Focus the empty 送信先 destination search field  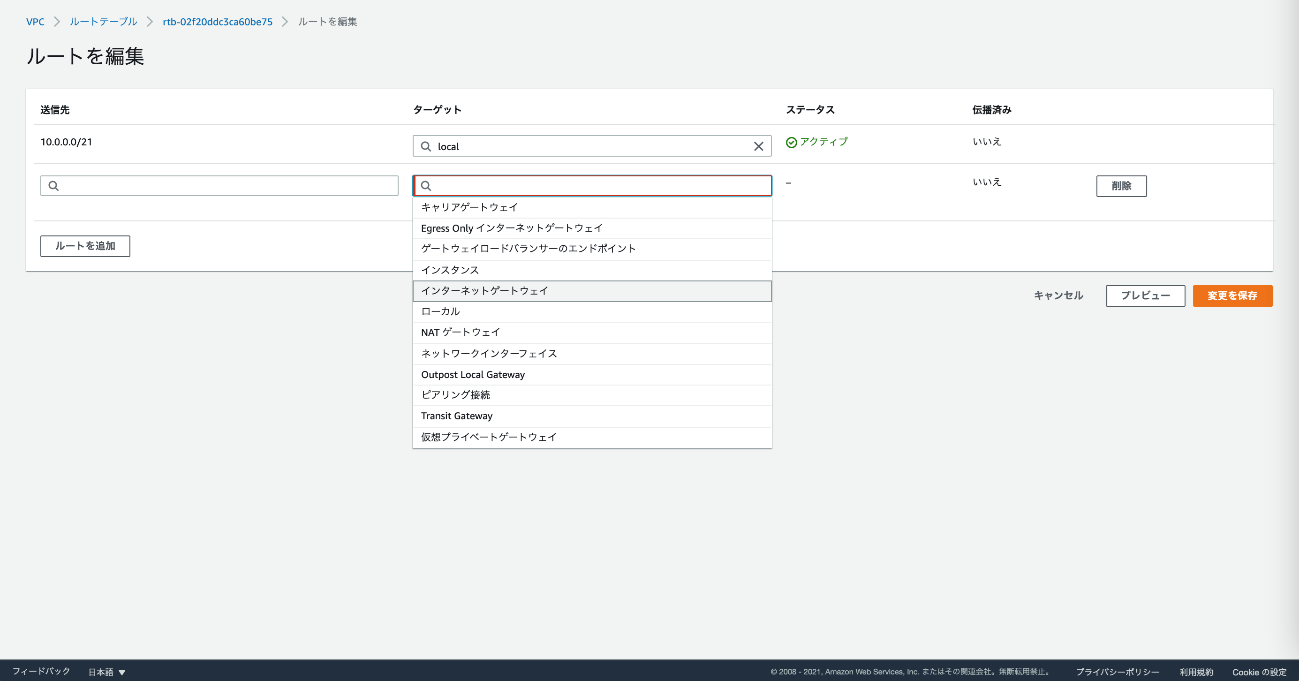click(220, 186)
